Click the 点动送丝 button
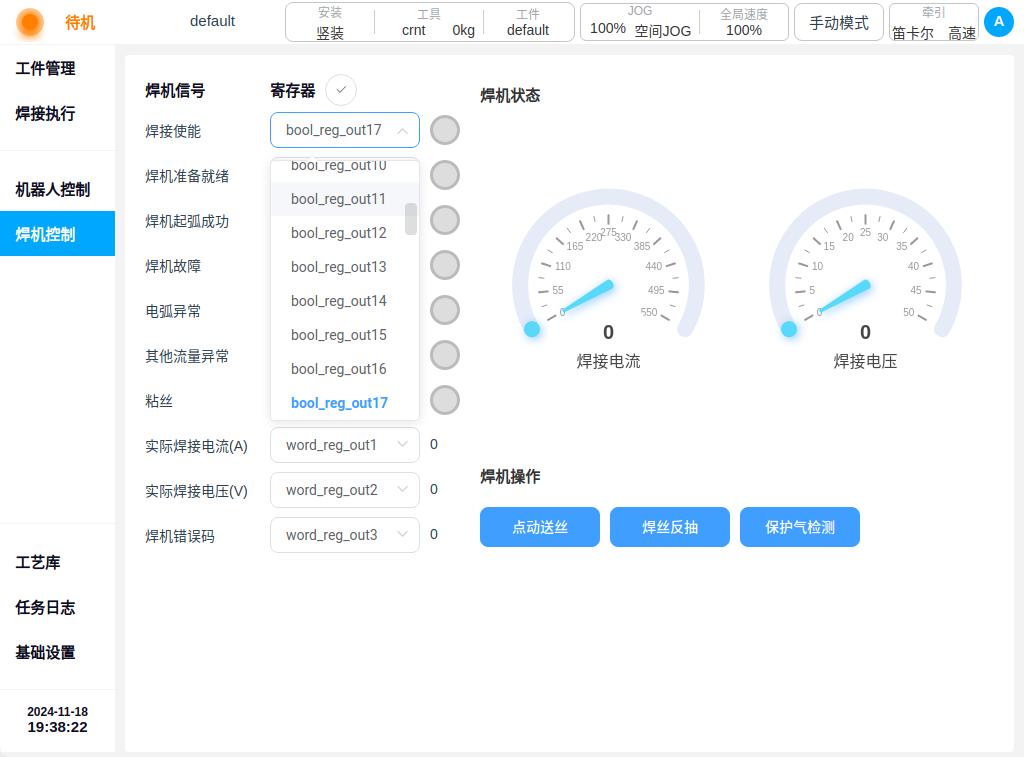Viewport: 1024px width, 757px height. (x=539, y=527)
